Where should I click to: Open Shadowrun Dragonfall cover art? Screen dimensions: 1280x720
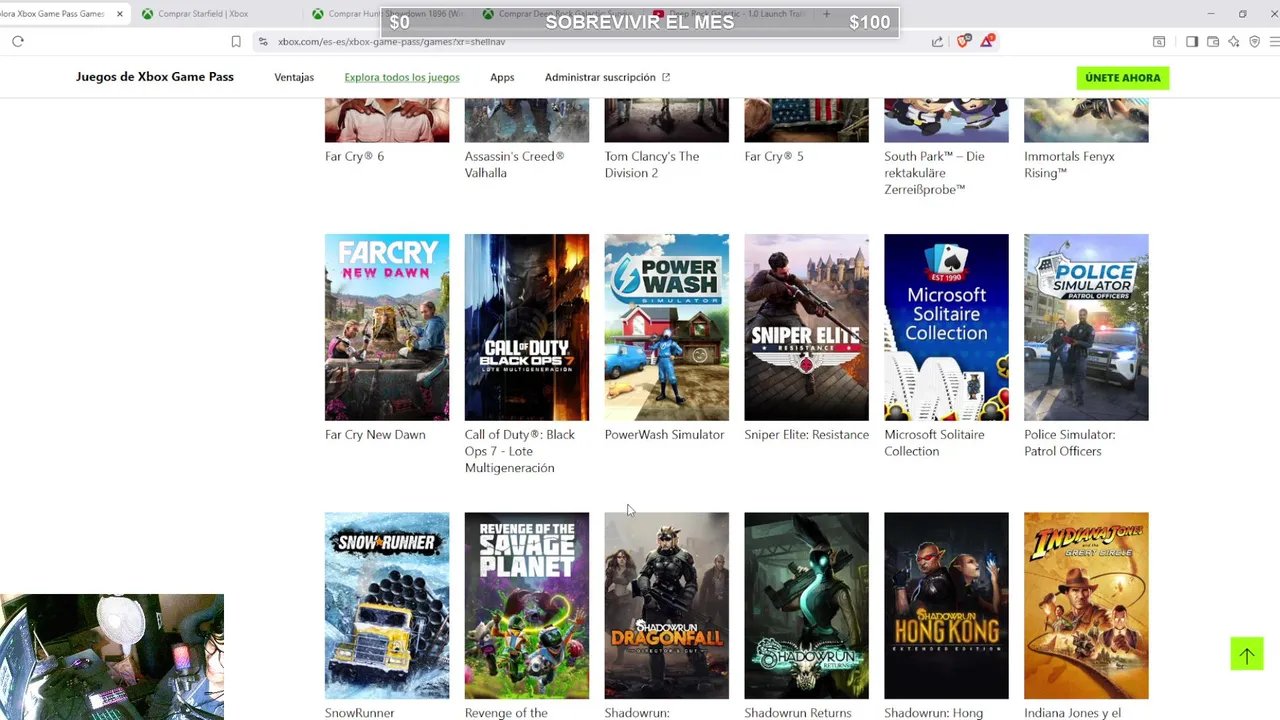click(667, 606)
